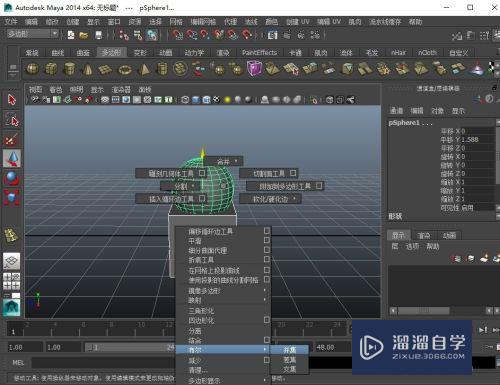
Task: Activate the Scale tool in toolbox
Action: point(12,197)
